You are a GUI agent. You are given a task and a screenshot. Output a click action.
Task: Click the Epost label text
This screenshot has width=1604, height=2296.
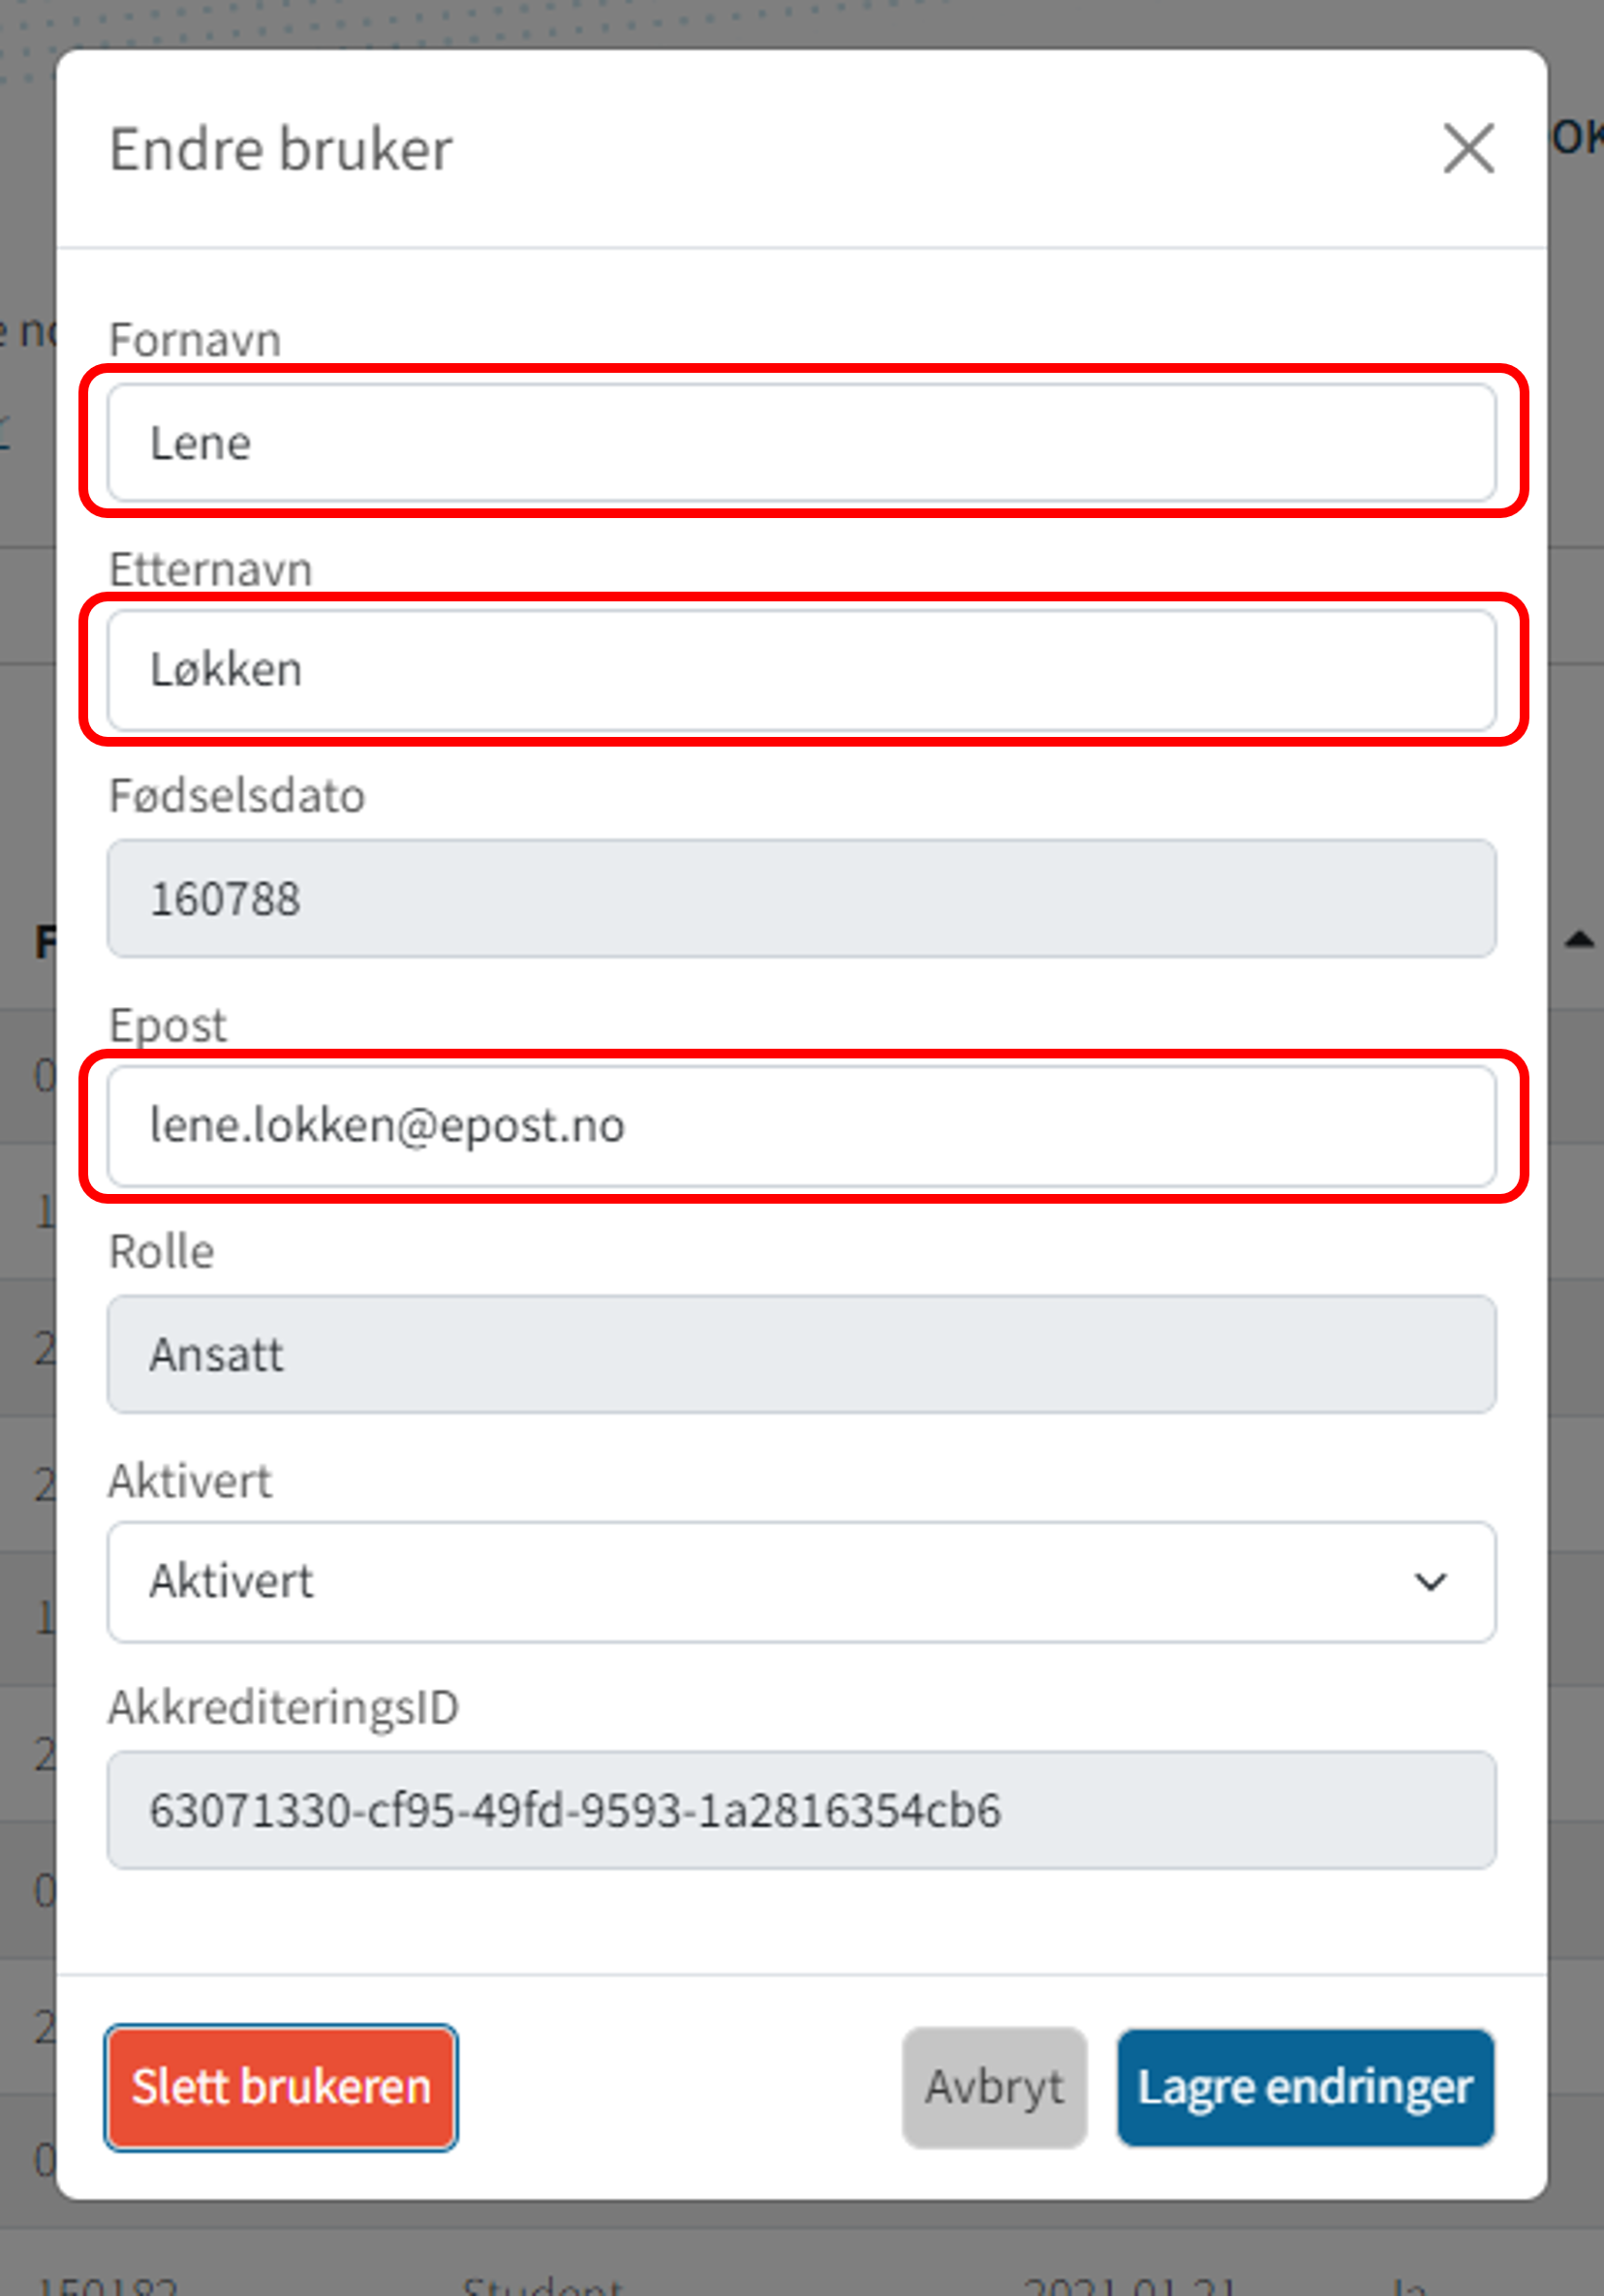coord(167,1025)
